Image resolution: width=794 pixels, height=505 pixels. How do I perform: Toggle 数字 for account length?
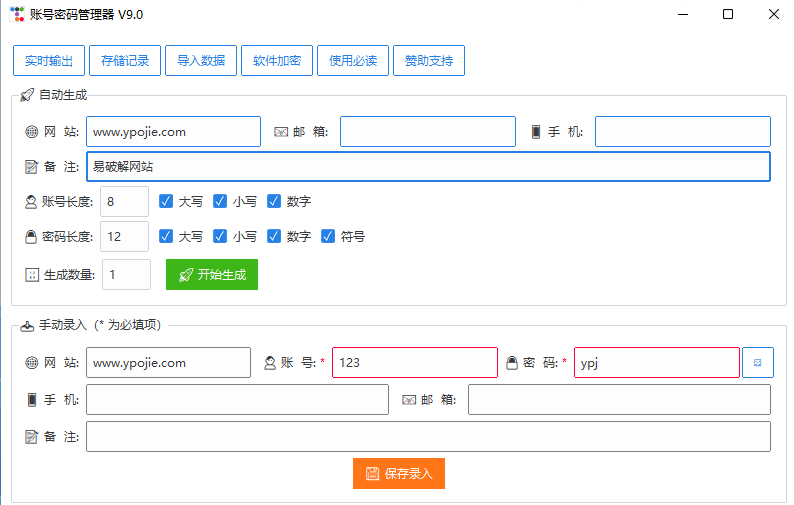274,201
